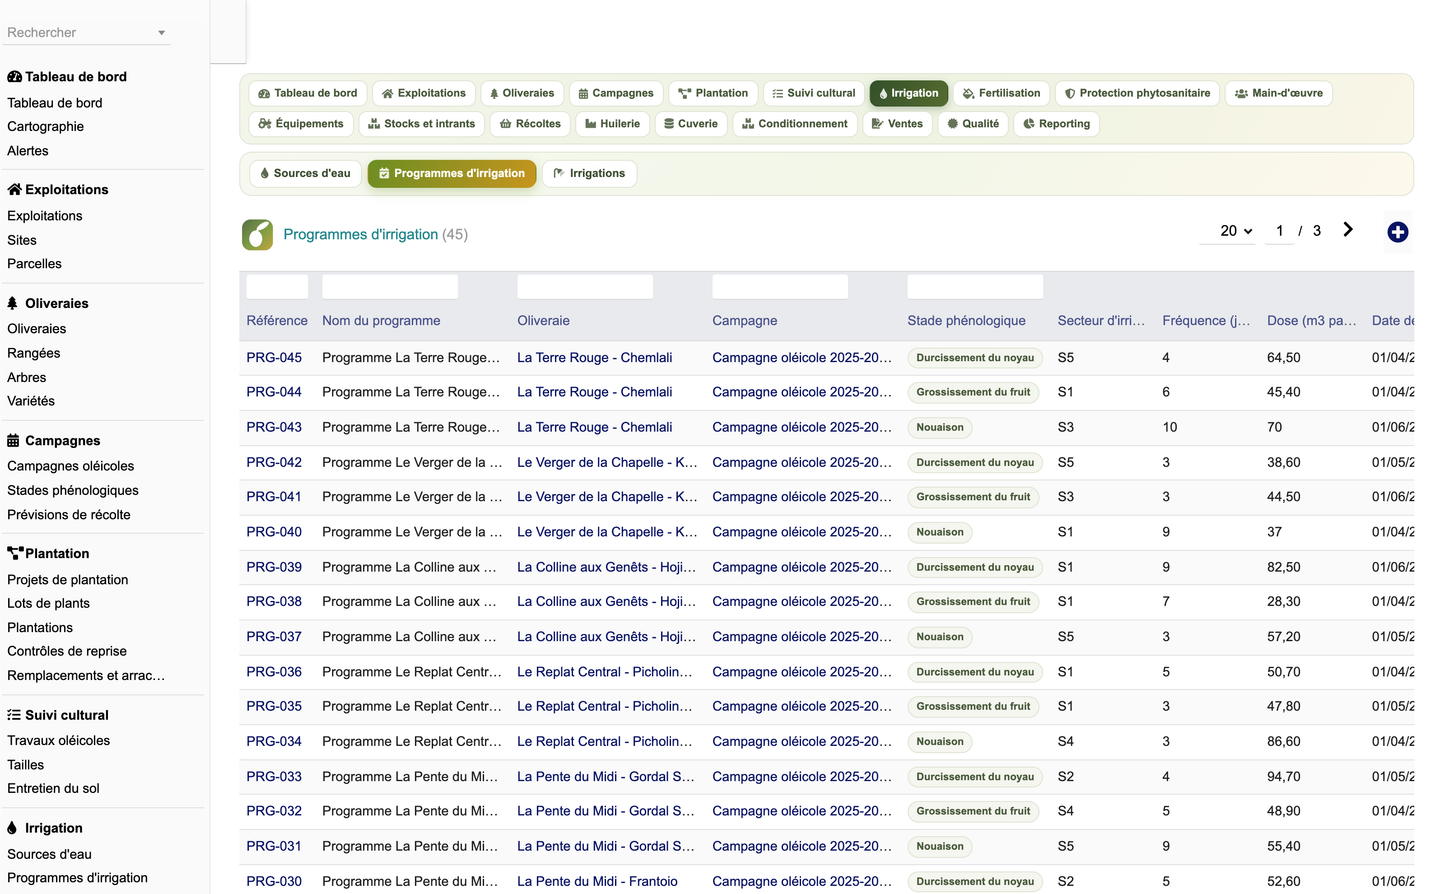Select Programmes d'irrigation sub-tab

coord(452,173)
